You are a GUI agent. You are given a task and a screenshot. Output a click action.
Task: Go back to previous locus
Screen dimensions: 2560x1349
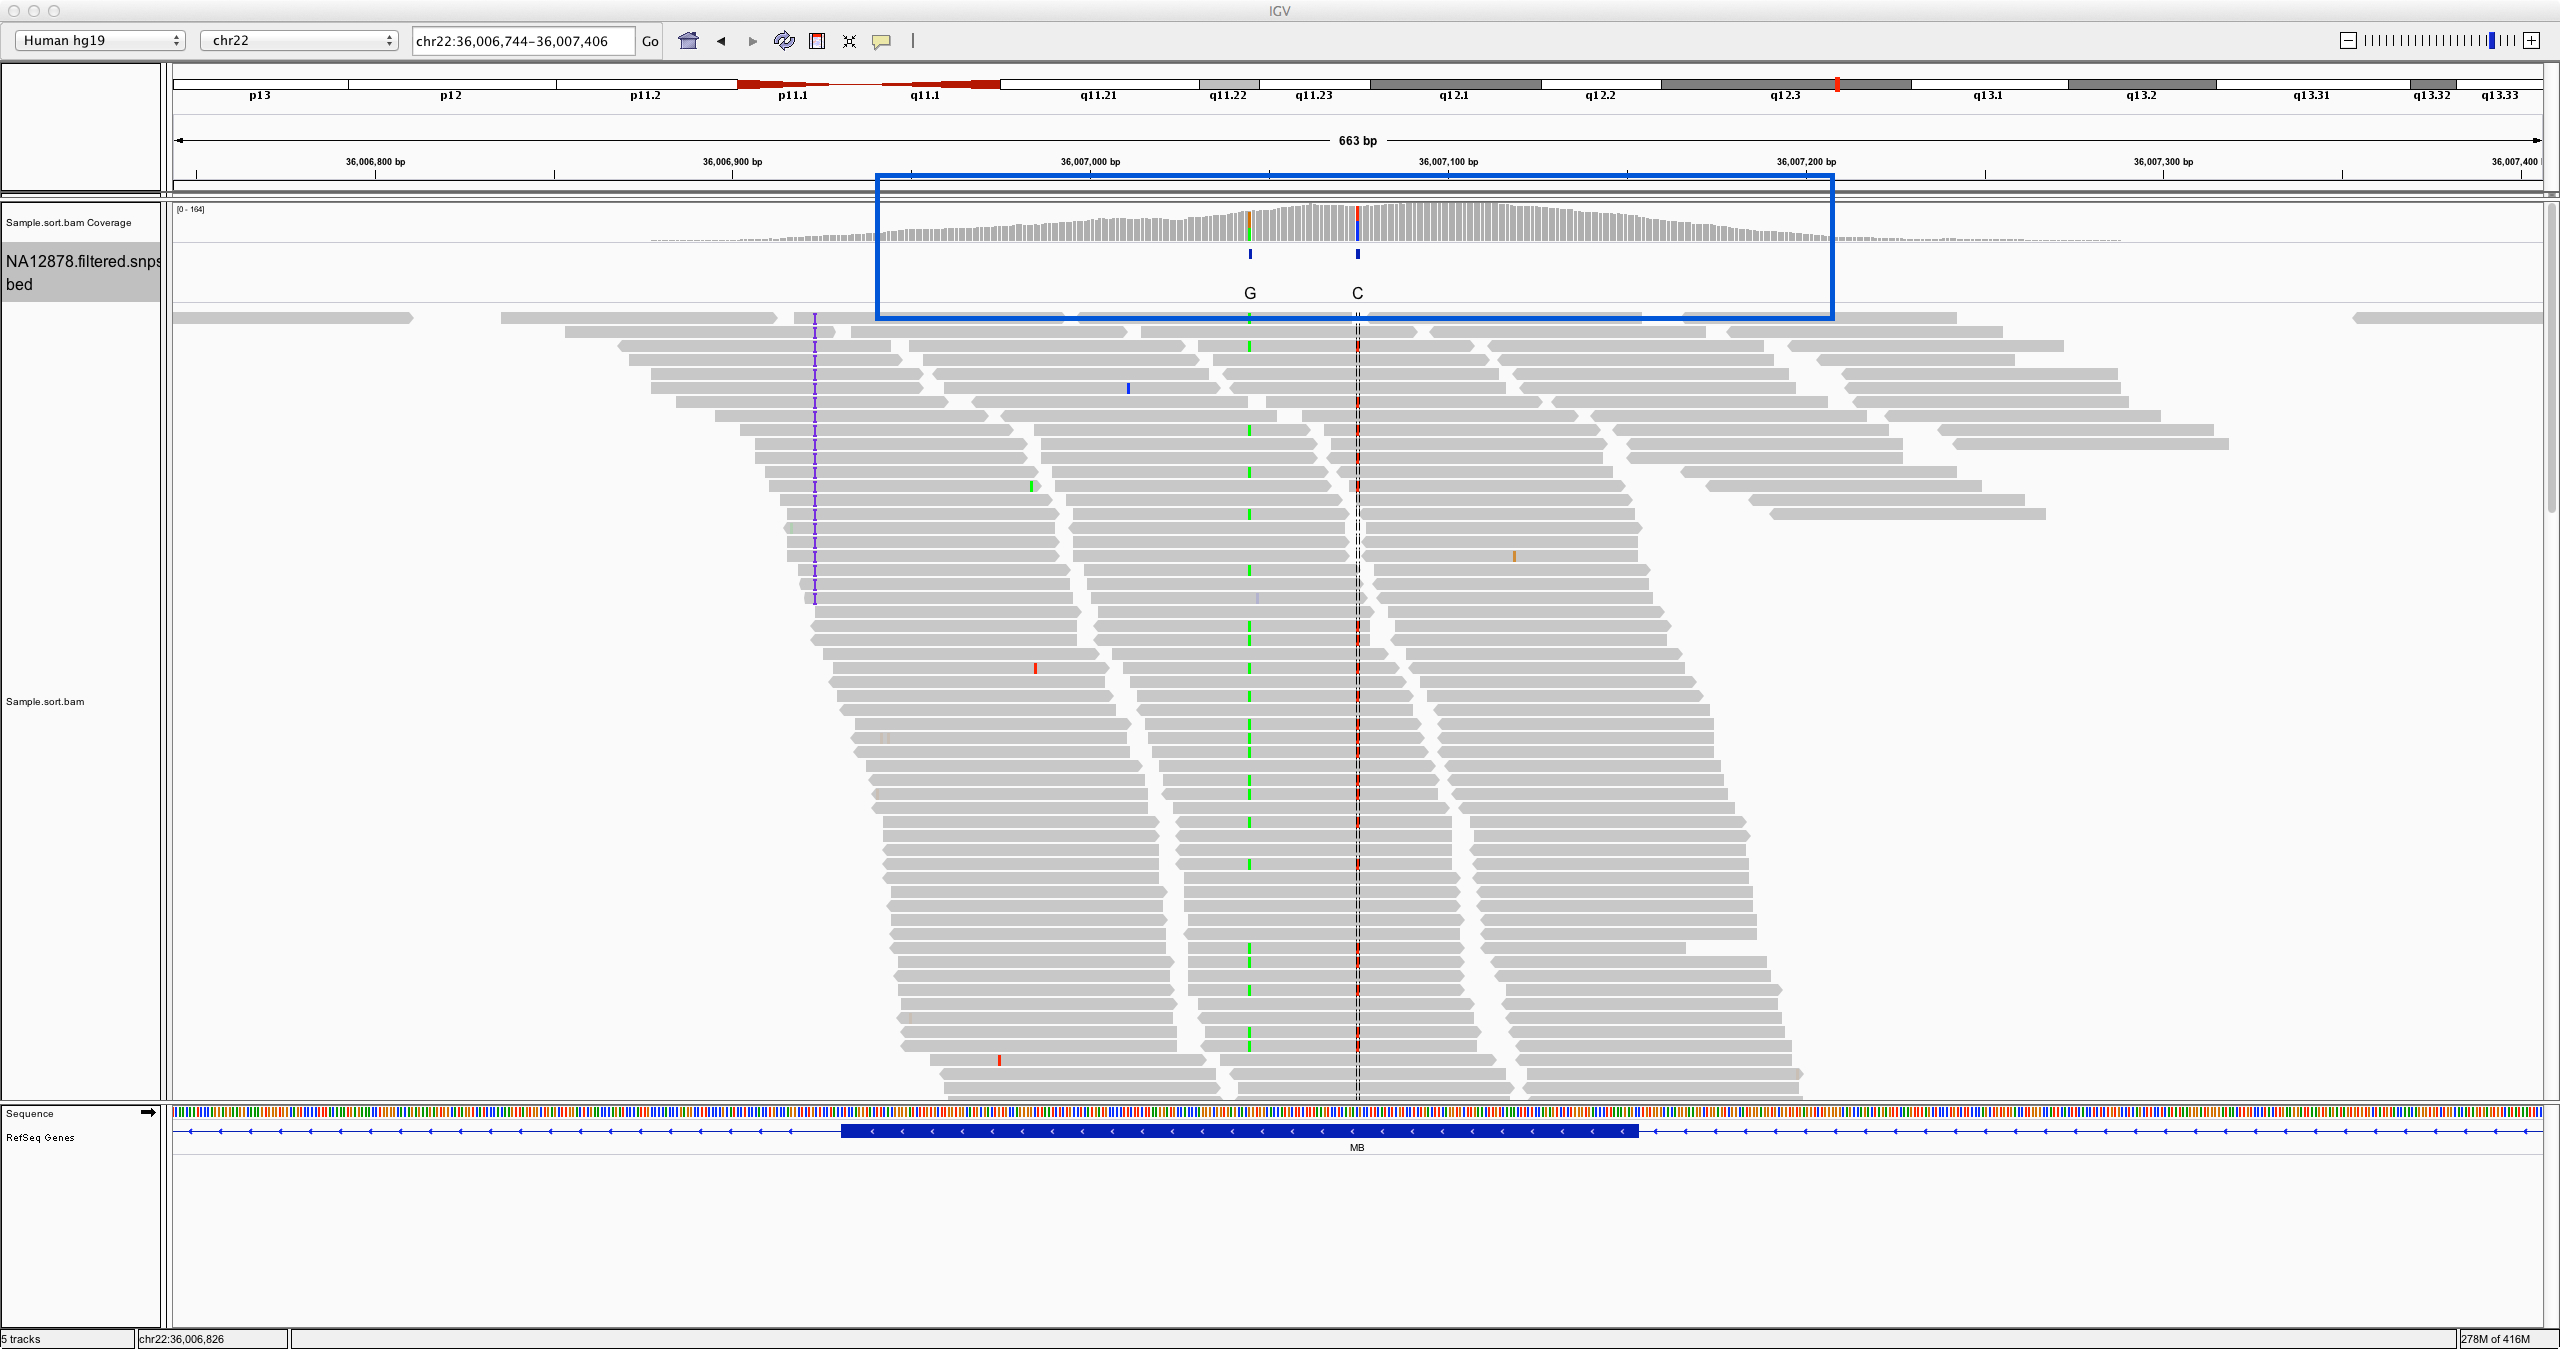[x=721, y=41]
